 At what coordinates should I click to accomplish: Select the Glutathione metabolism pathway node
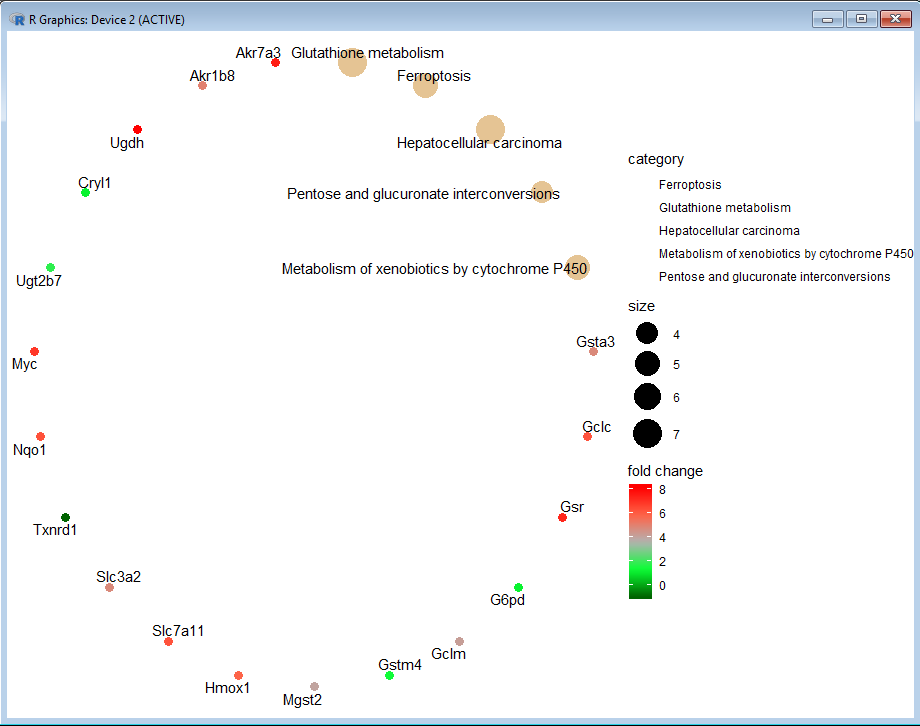pos(351,64)
